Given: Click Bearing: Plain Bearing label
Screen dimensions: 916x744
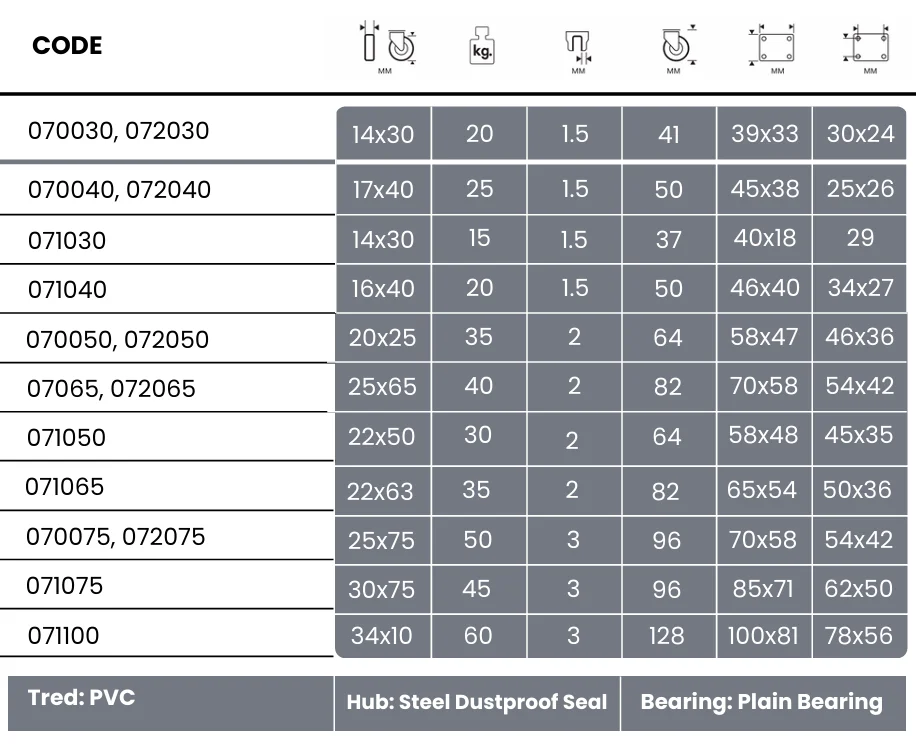Looking at the screenshot, I should (x=761, y=702).
